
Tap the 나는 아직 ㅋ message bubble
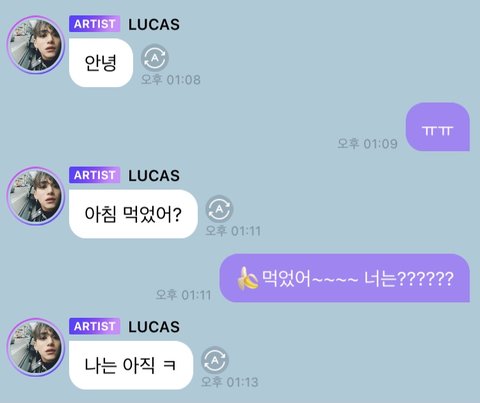click(x=131, y=365)
